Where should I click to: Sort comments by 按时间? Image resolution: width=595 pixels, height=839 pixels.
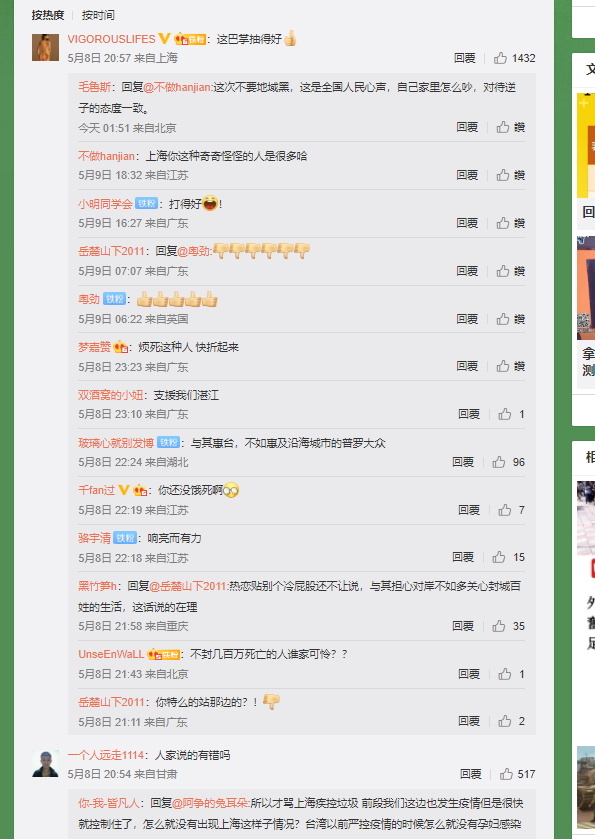pos(98,15)
